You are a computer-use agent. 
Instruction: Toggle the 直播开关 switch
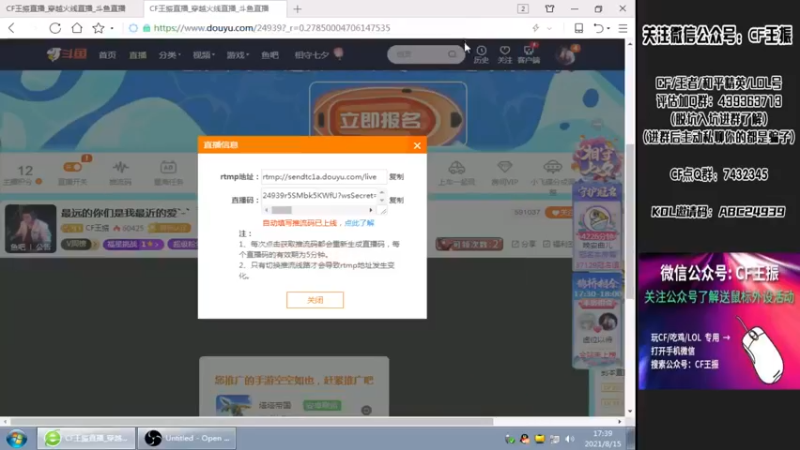click(x=72, y=167)
